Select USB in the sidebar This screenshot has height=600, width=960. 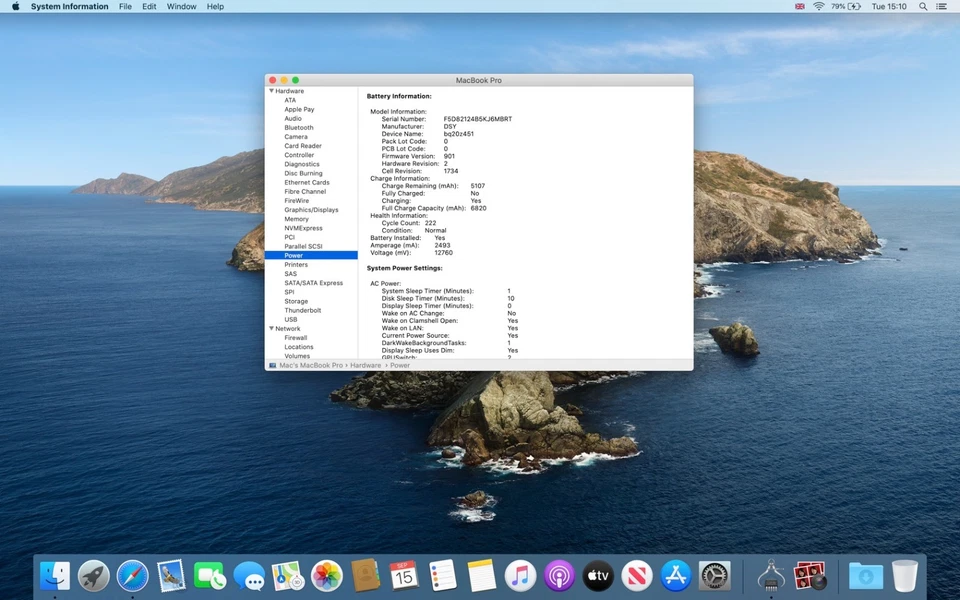click(290, 320)
